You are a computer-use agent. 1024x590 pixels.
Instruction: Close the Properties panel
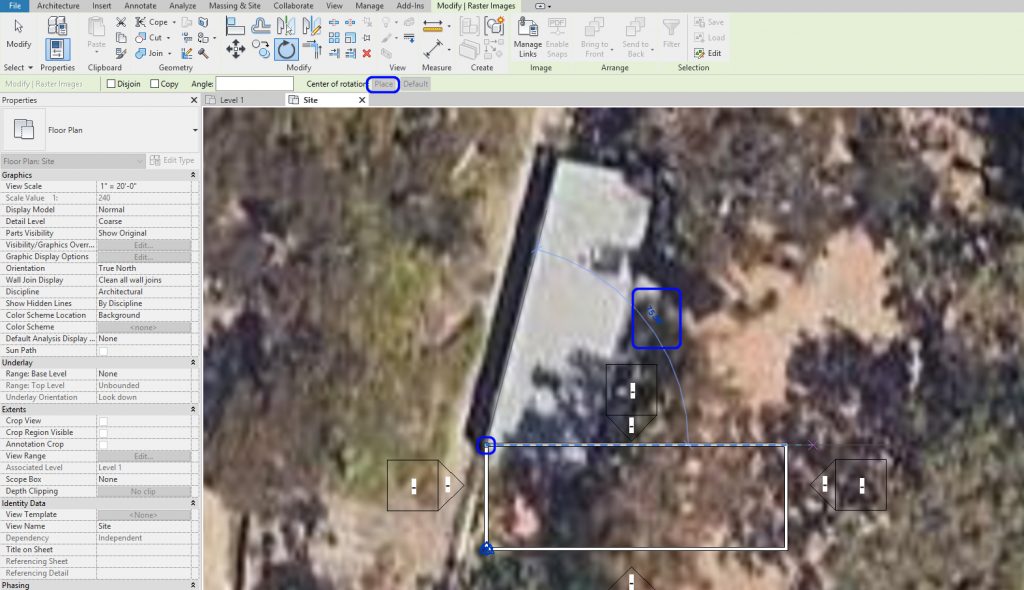pyautogui.click(x=194, y=100)
